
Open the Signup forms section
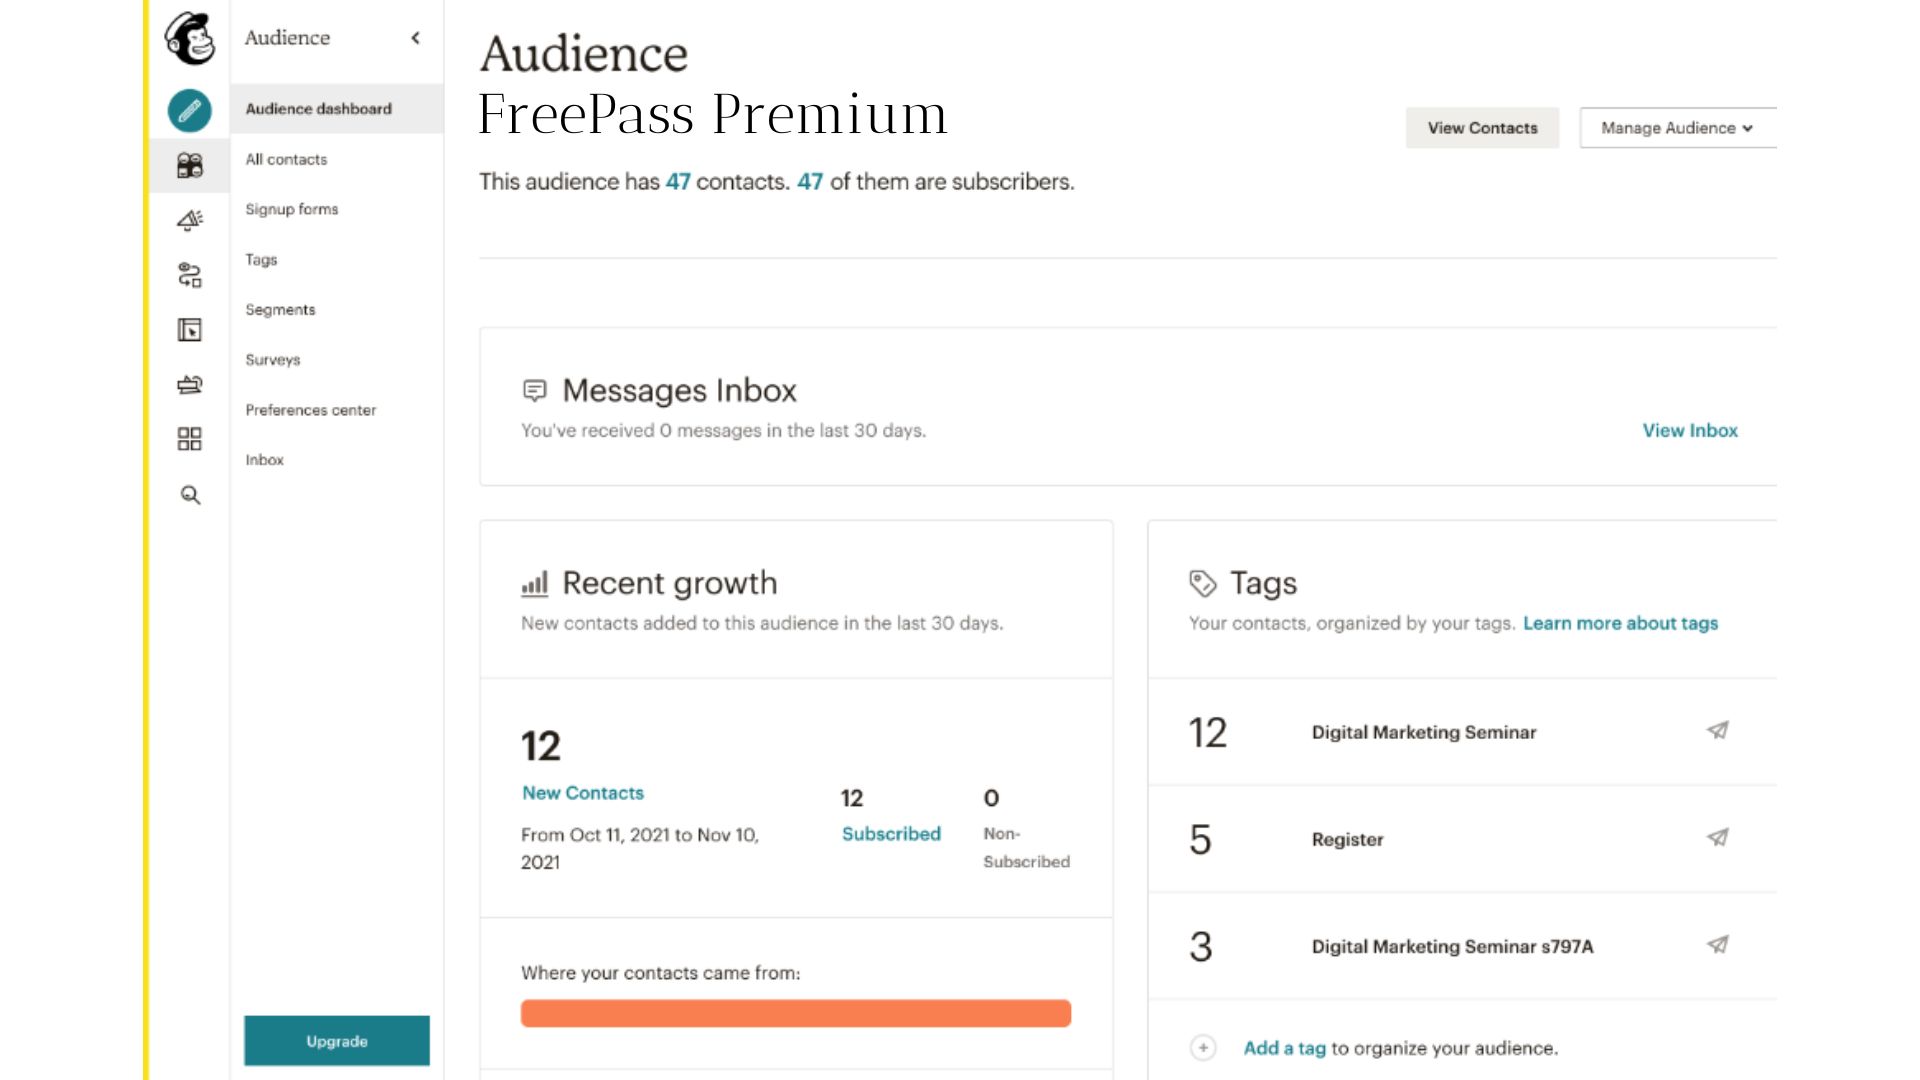(292, 209)
